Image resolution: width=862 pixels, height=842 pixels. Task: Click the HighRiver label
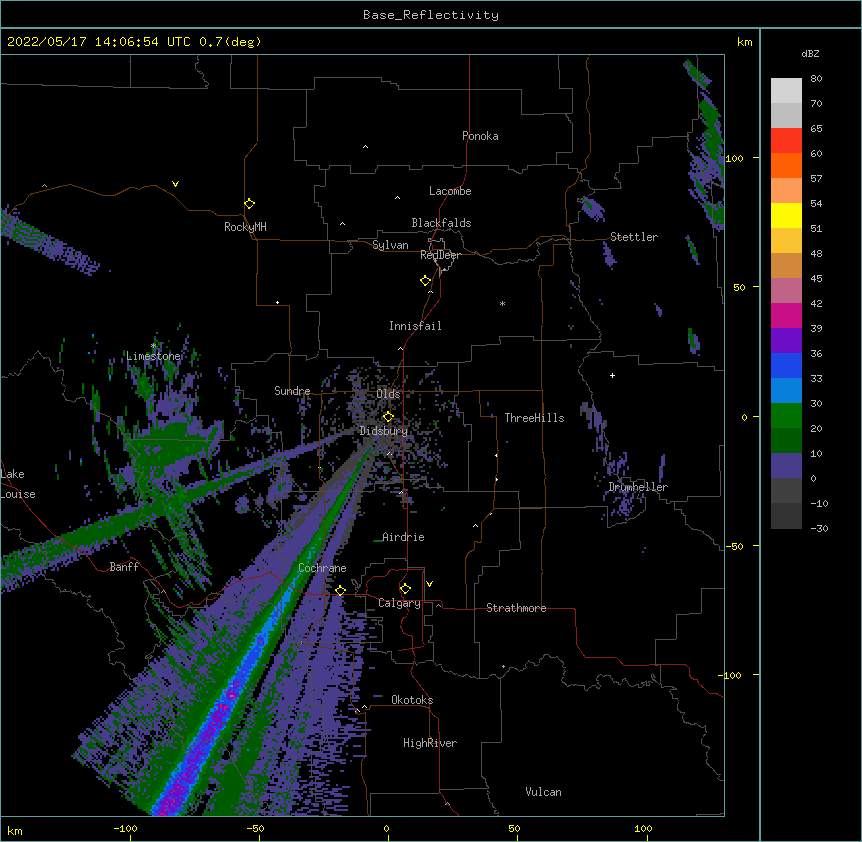(x=430, y=743)
